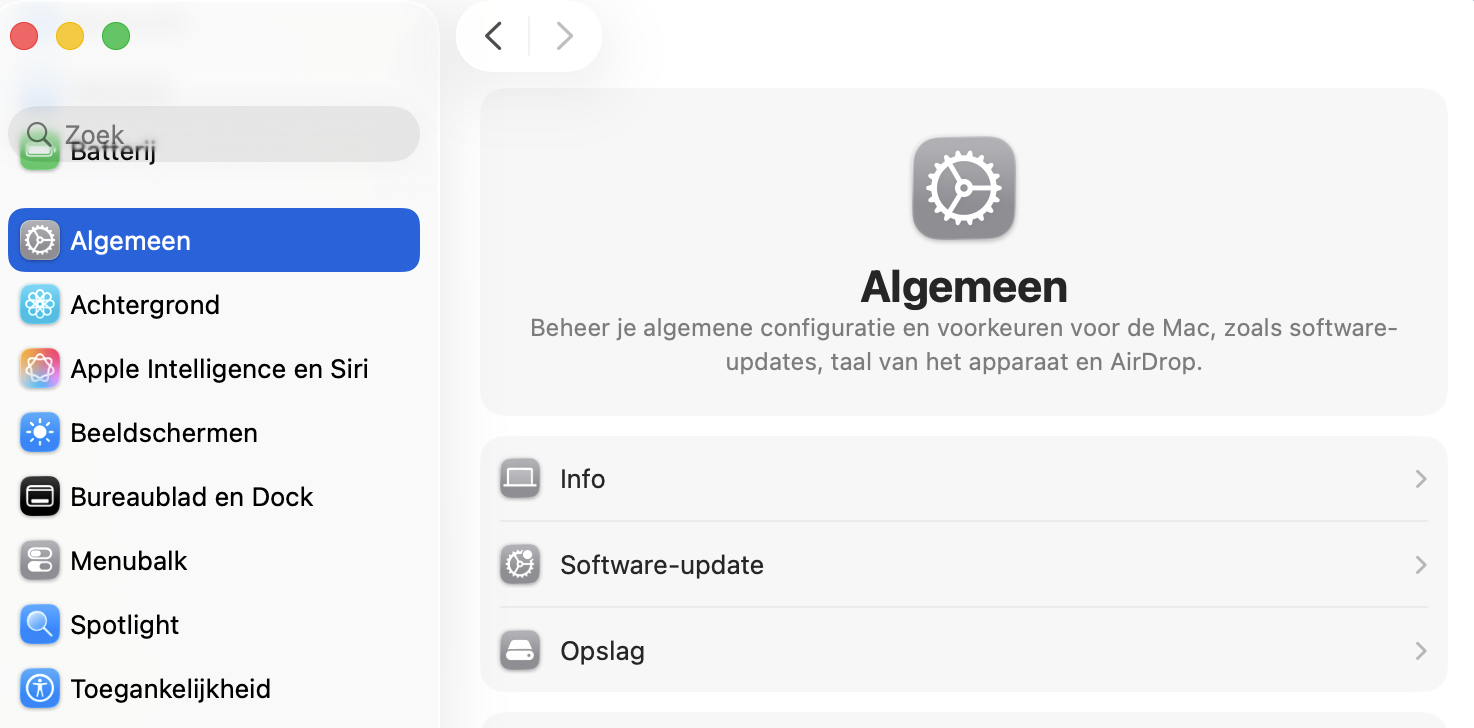Click the Achtergrond flower icon

pyautogui.click(x=39, y=304)
